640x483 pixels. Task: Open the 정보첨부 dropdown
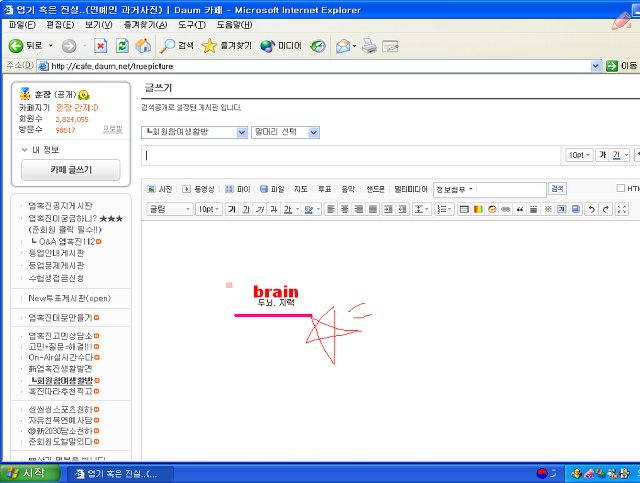pyautogui.click(x=454, y=189)
